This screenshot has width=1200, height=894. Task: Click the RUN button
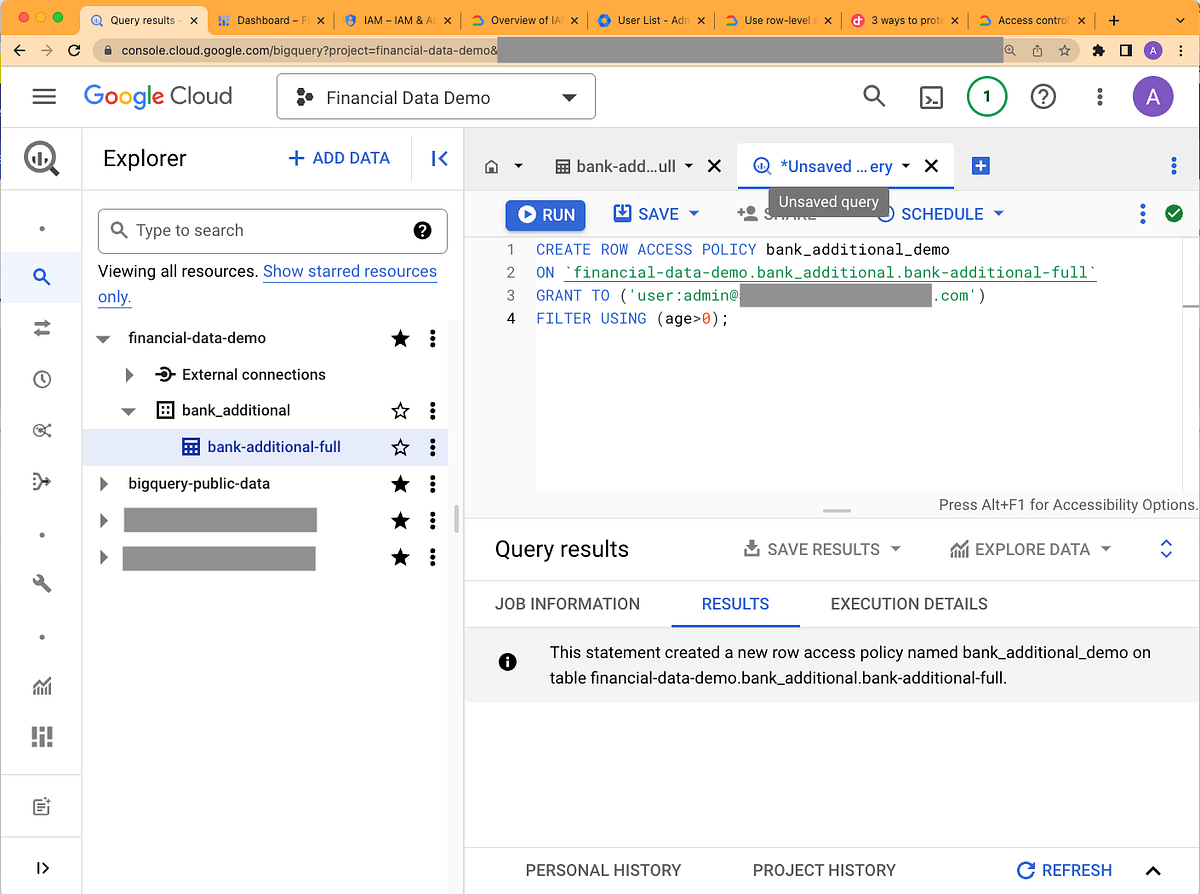[545, 214]
